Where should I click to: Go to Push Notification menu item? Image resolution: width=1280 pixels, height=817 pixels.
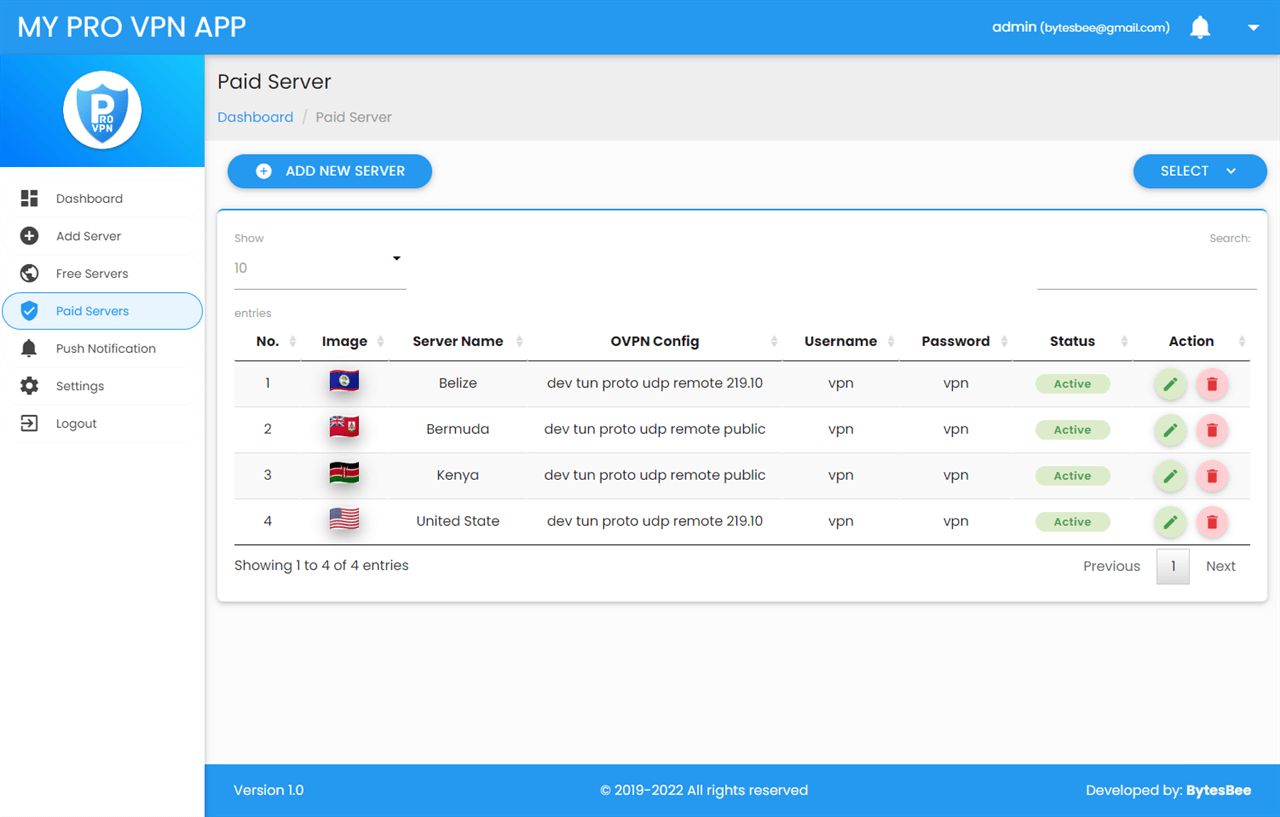coord(105,349)
